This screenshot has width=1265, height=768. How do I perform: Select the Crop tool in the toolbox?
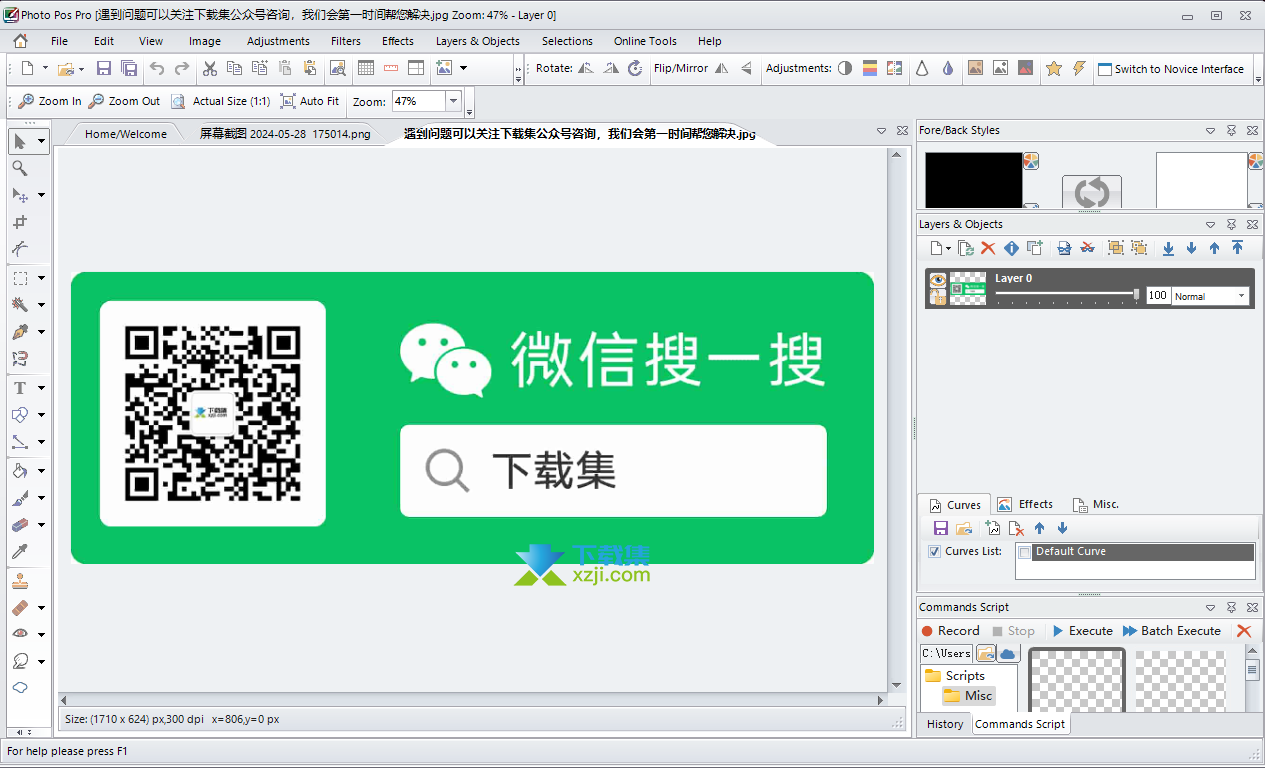point(19,222)
